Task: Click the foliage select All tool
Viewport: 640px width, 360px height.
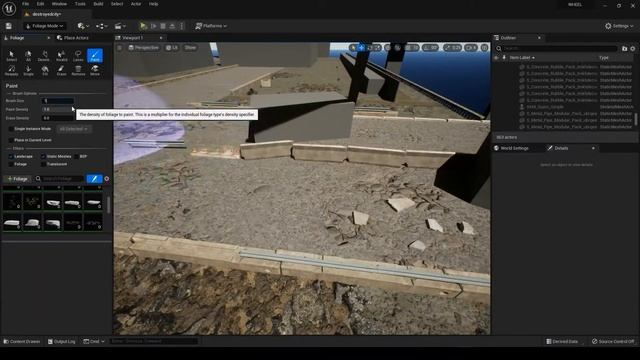Action: click(28, 56)
